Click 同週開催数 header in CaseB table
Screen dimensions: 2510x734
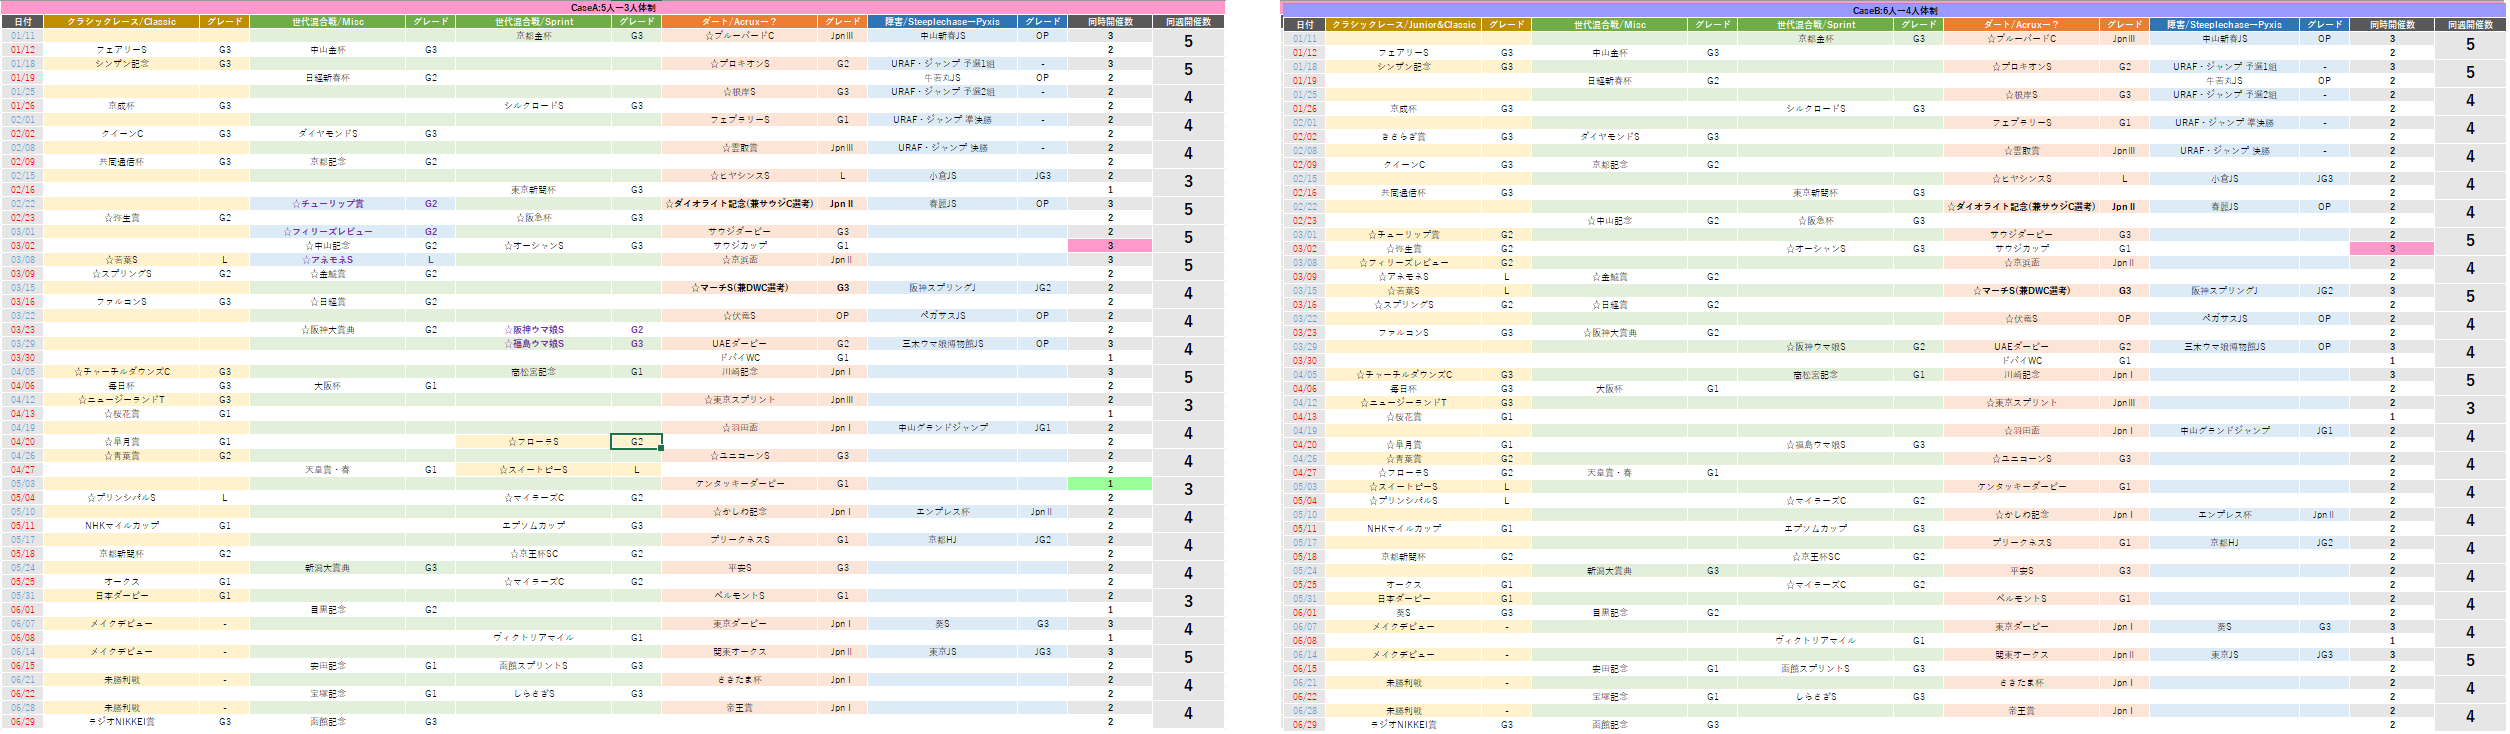tap(2470, 24)
